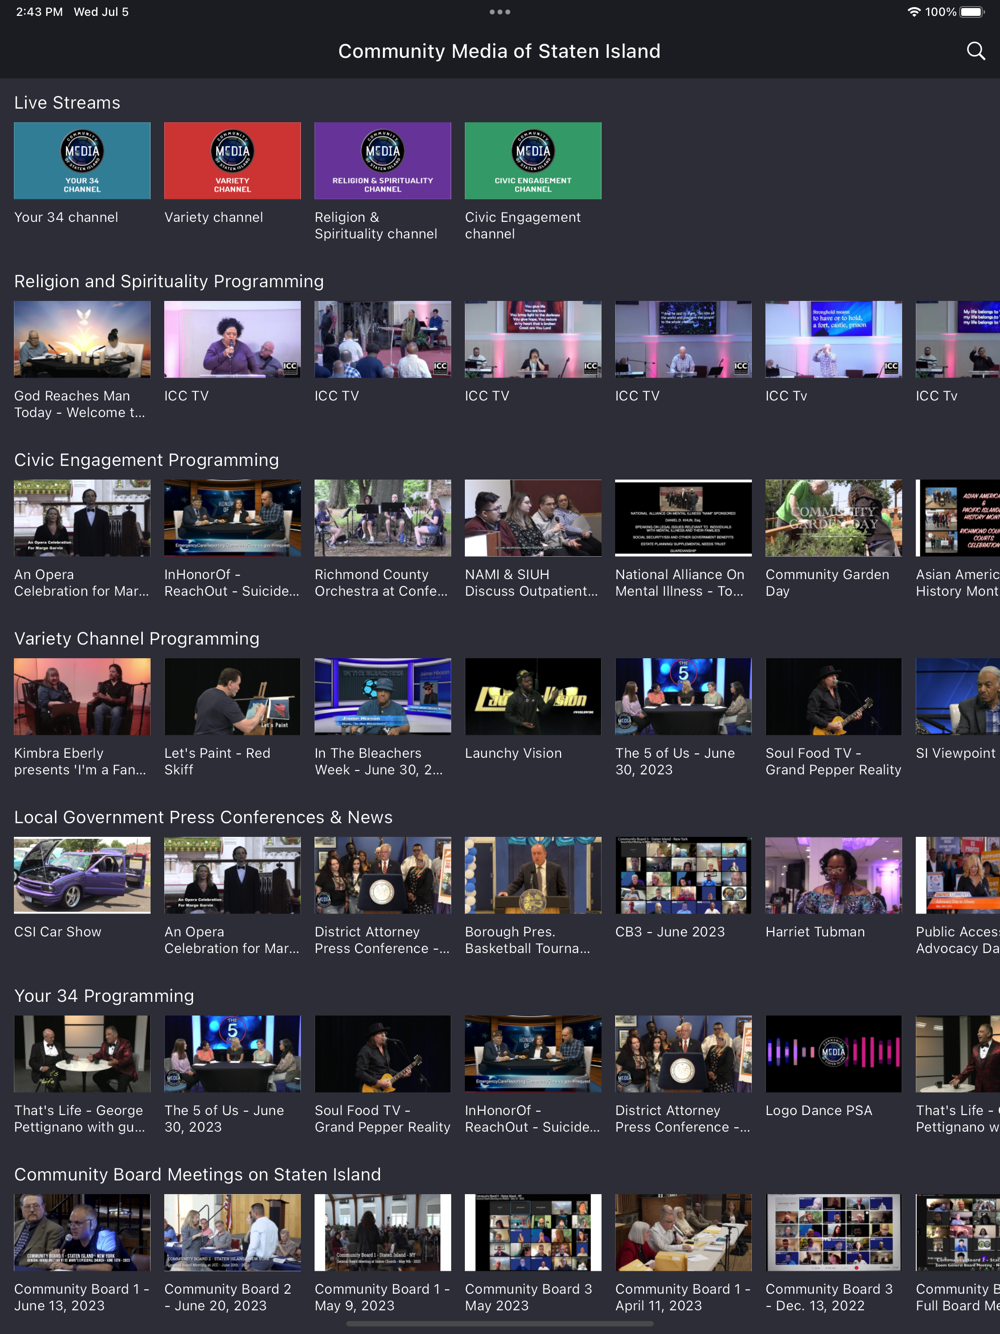Screen dimensions: 1000x1334
Task: Open Asian American History Month video
Action: (958, 518)
